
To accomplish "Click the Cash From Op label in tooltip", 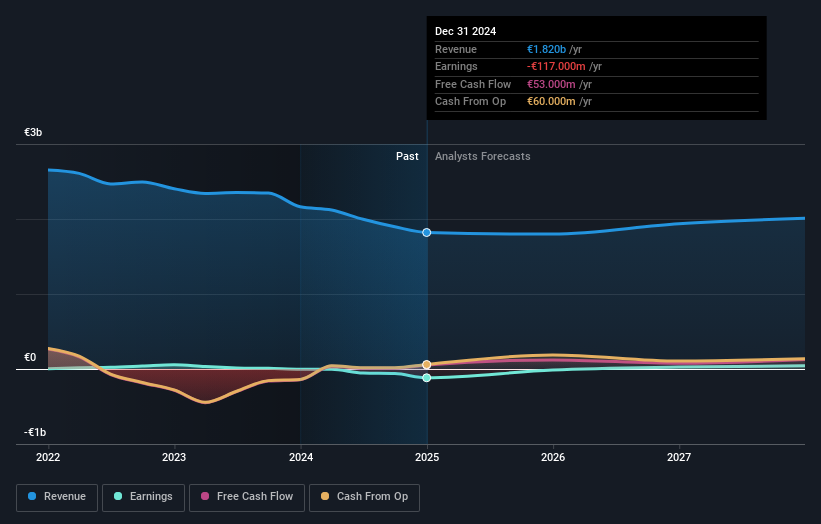I will (470, 102).
